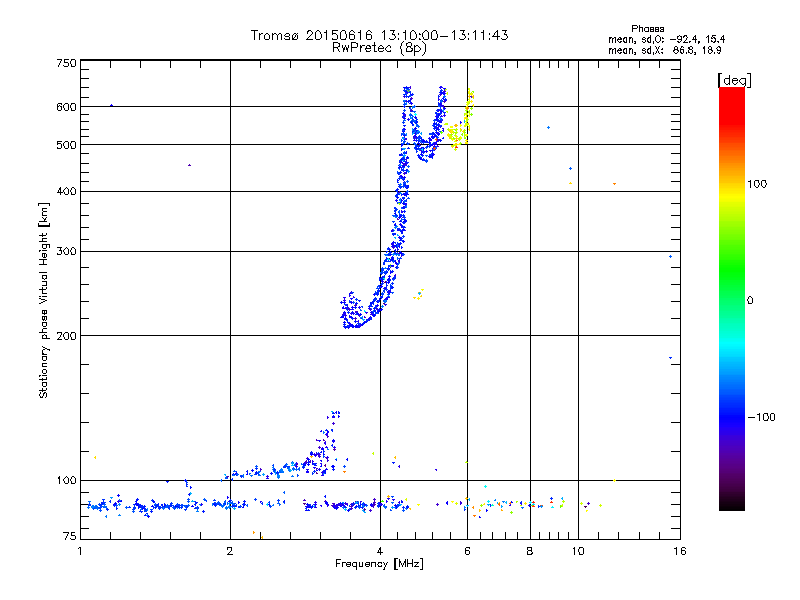
Task: Click the 'Phases' header label
Action: (647, 29)
